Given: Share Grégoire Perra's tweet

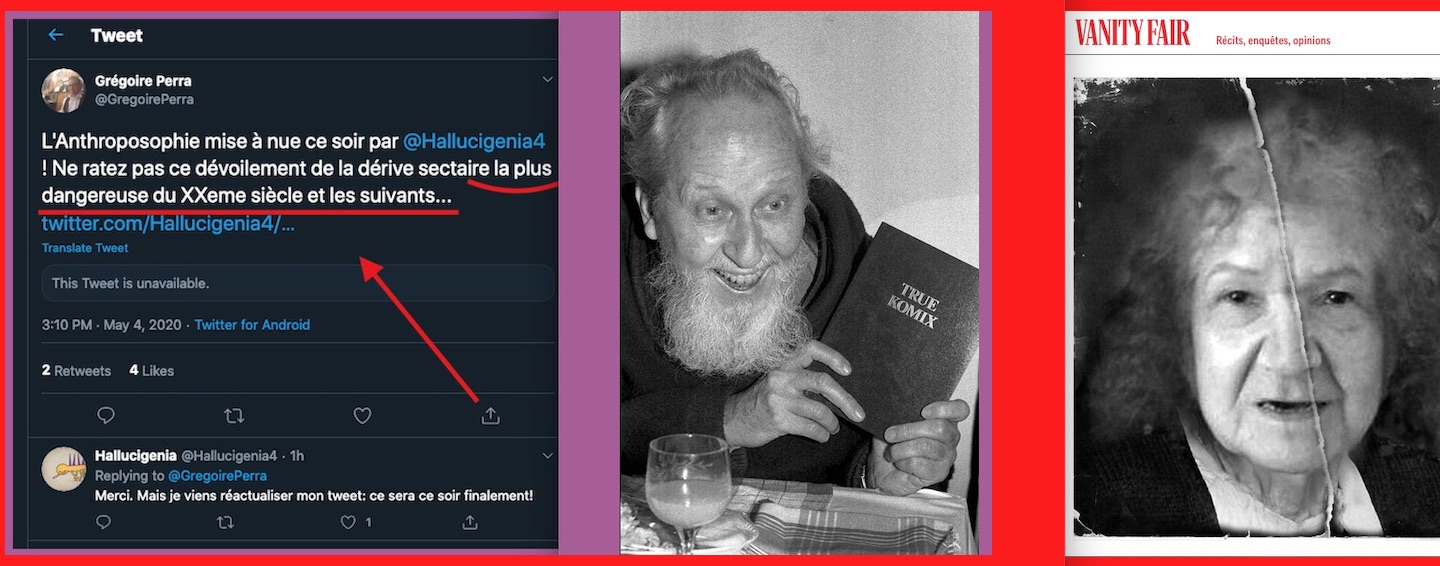Looking at the screenshot, I should pyautogui.click(x=490, y=415).
